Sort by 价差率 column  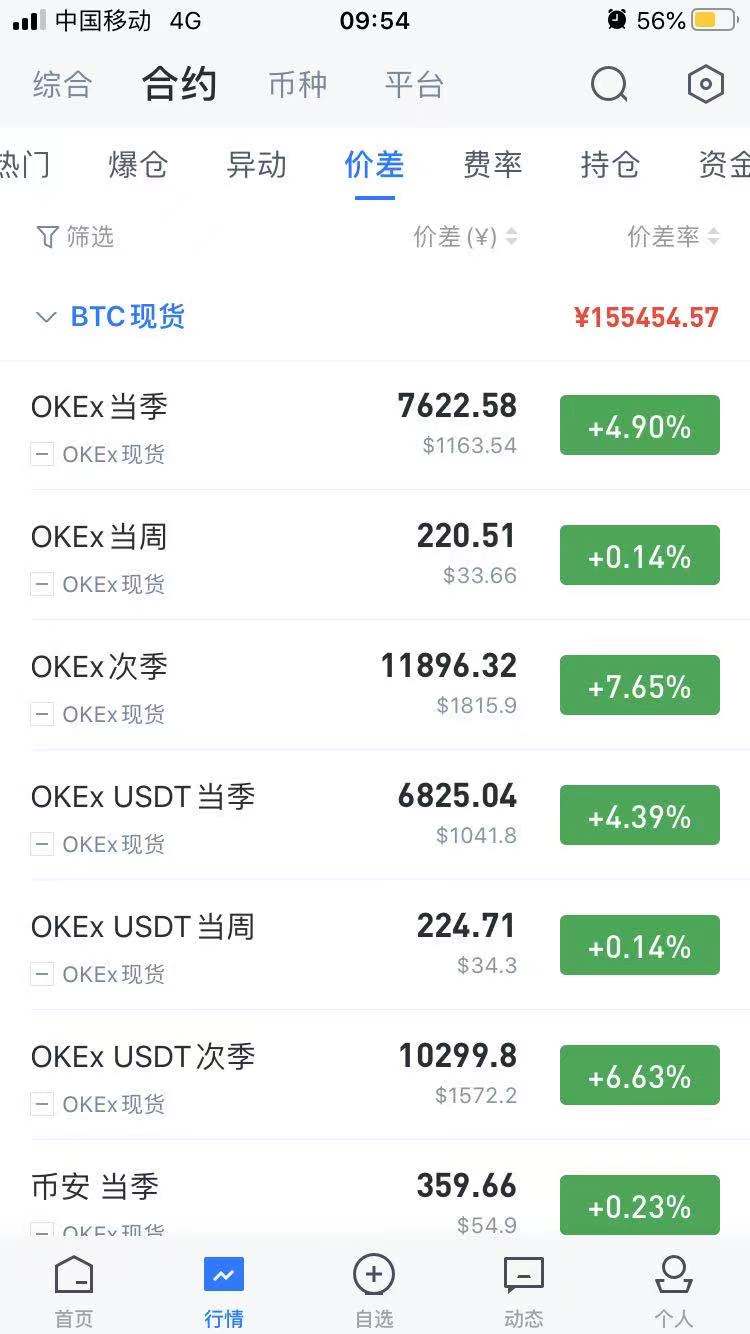click(673, 237)
